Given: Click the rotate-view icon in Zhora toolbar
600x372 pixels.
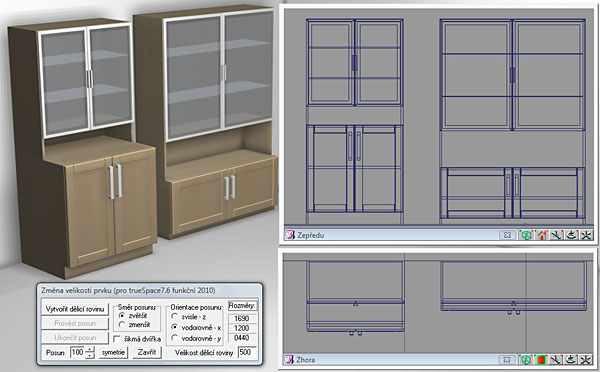Looking at the screenshot, I should [571, 360].
